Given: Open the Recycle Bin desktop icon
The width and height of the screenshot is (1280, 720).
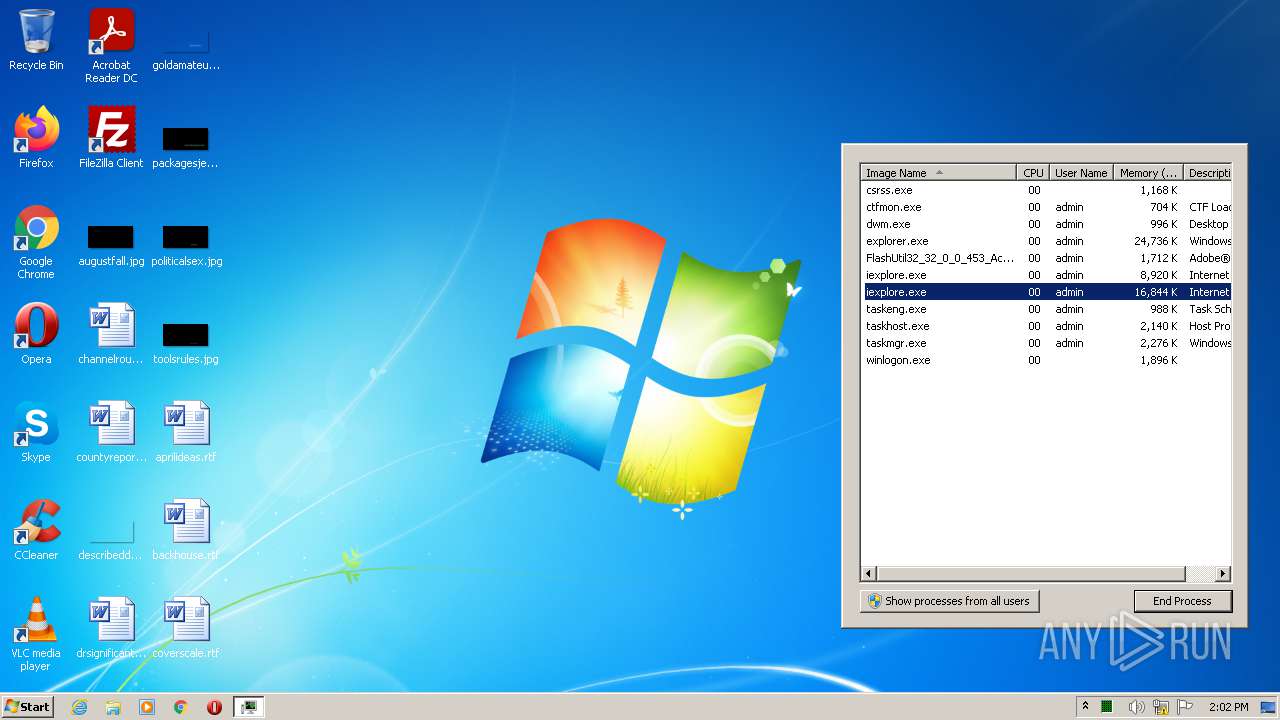Looking at the screenshot, I should (36, 40).
